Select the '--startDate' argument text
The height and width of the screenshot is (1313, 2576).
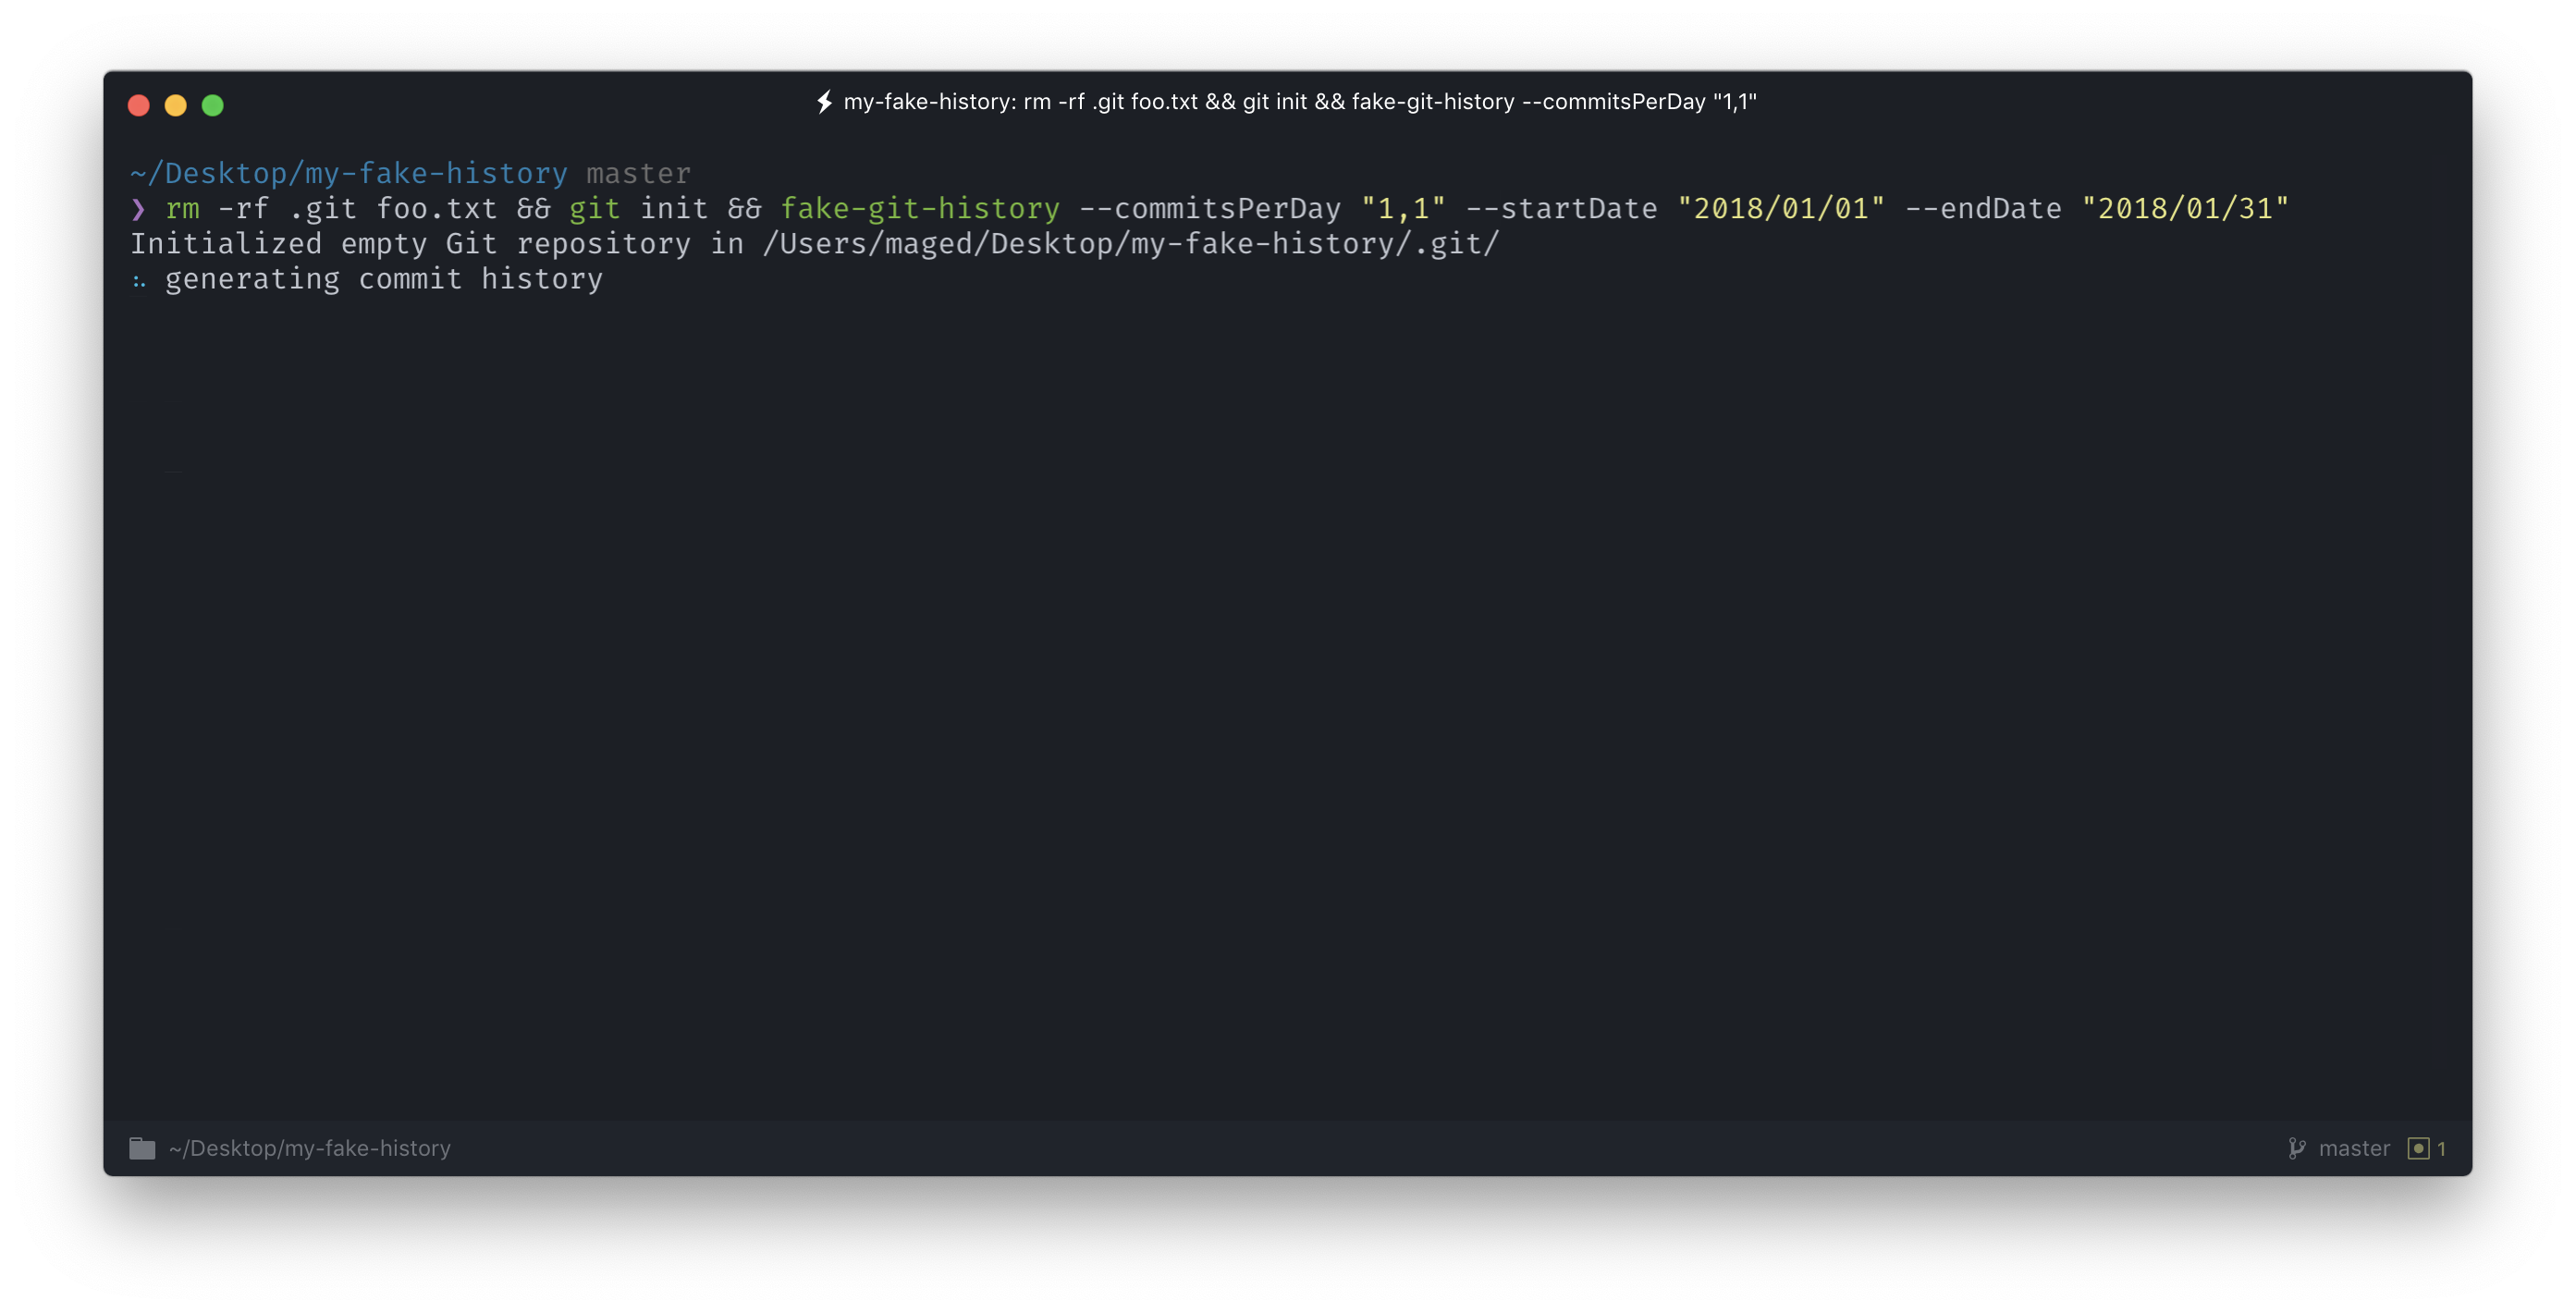click(x=1562, y=208)
